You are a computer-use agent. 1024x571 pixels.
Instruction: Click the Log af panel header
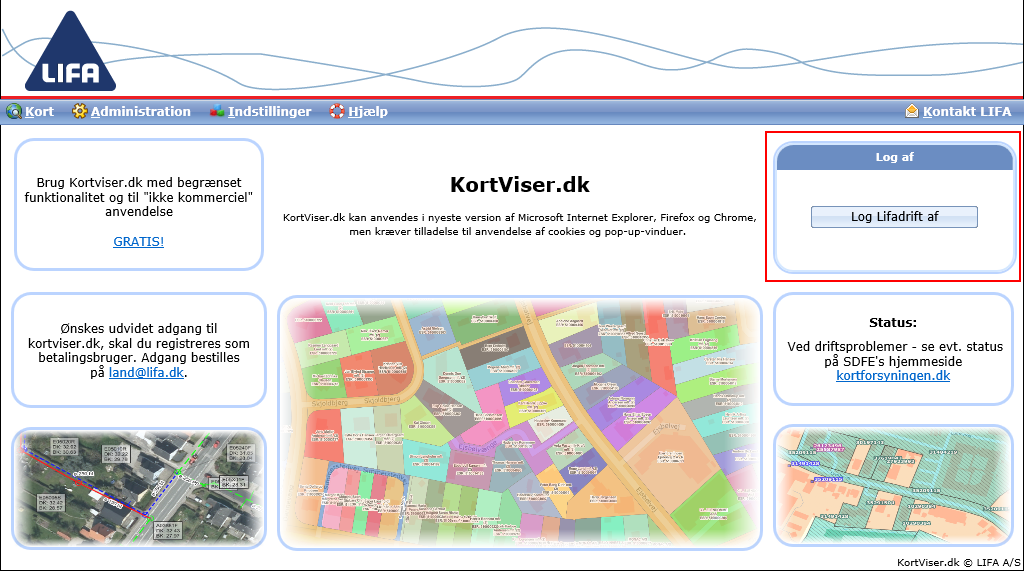pos(894,157)
